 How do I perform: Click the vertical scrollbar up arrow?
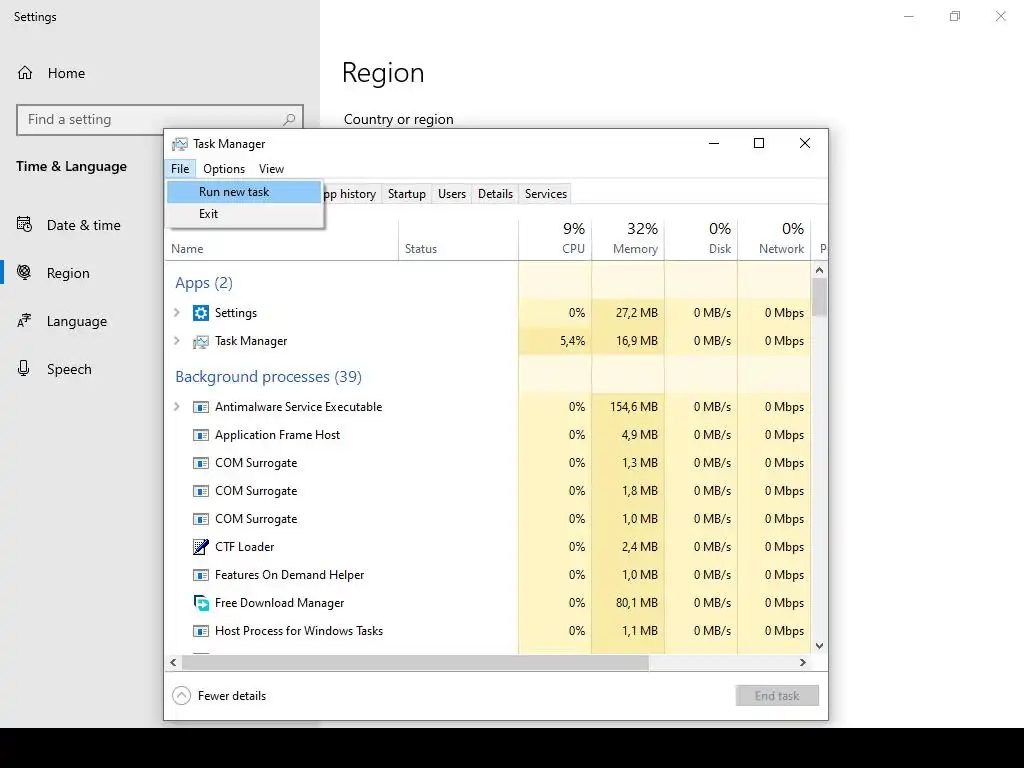click(820, 270)
